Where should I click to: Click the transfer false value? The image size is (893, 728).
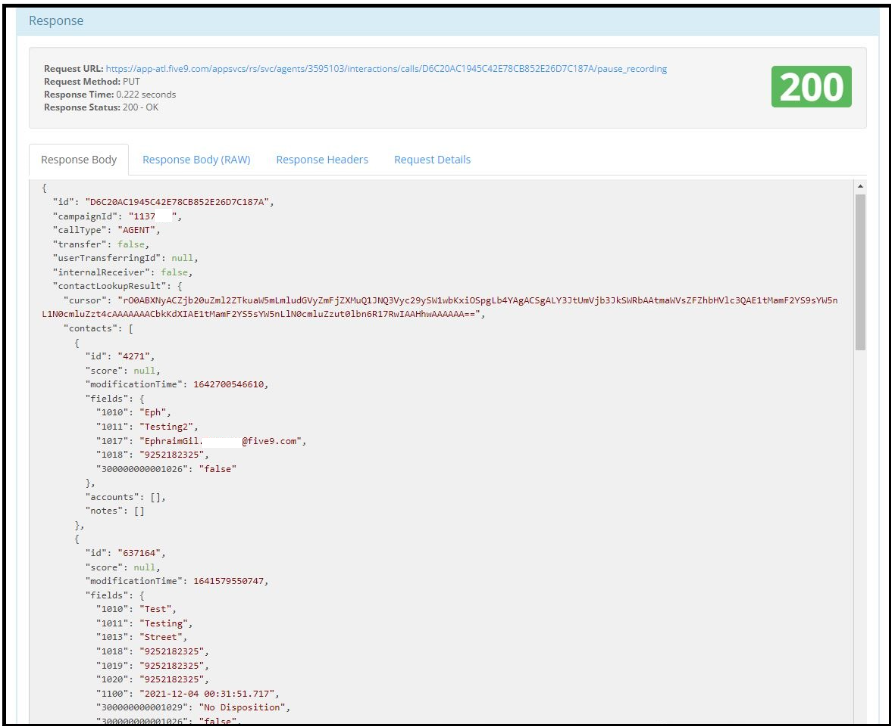131,244
